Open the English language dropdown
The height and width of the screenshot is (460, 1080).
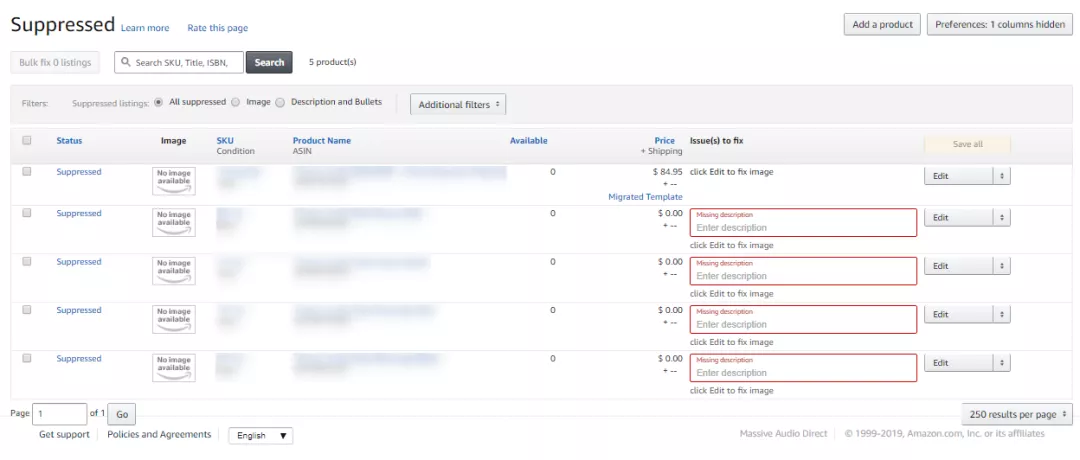pos(260,436)
